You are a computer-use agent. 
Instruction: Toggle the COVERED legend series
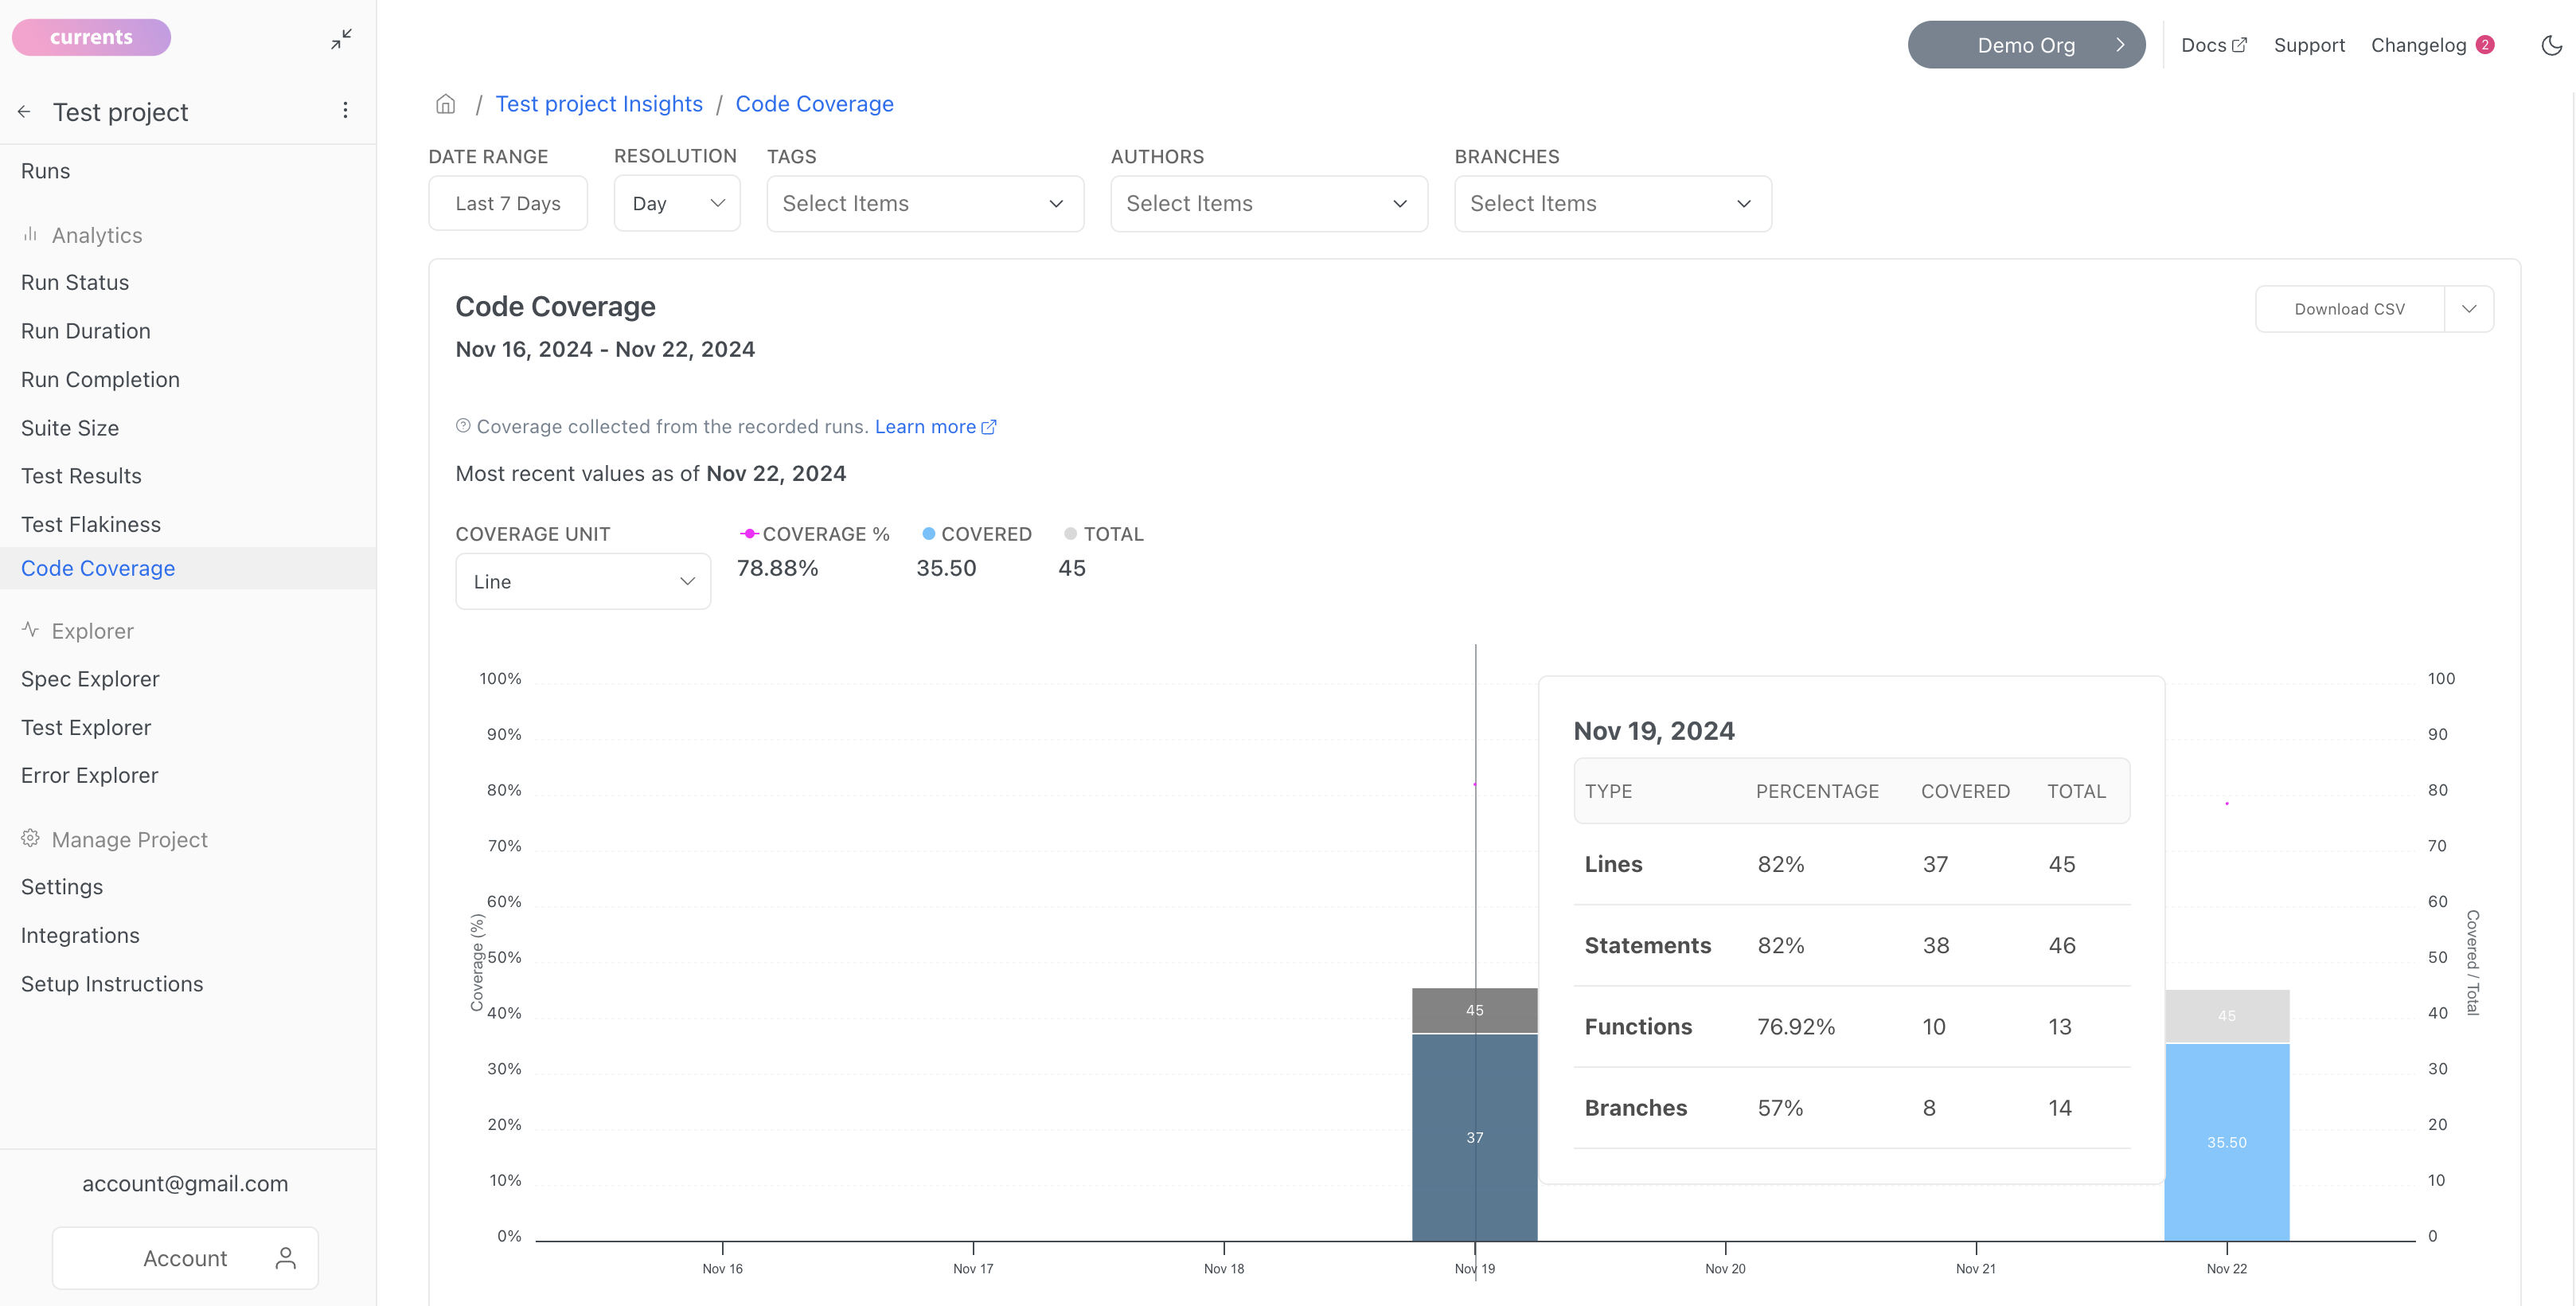976,534
